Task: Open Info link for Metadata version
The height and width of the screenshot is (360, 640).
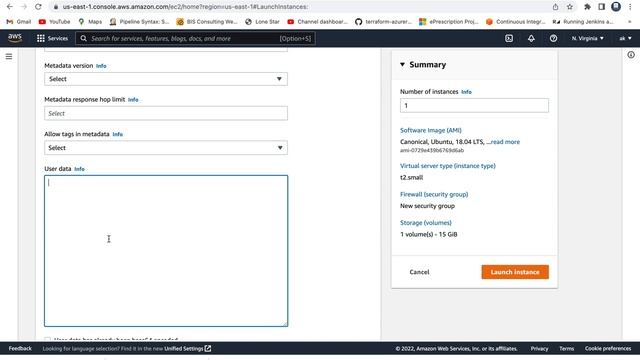Action: click(x=101, y=66)
